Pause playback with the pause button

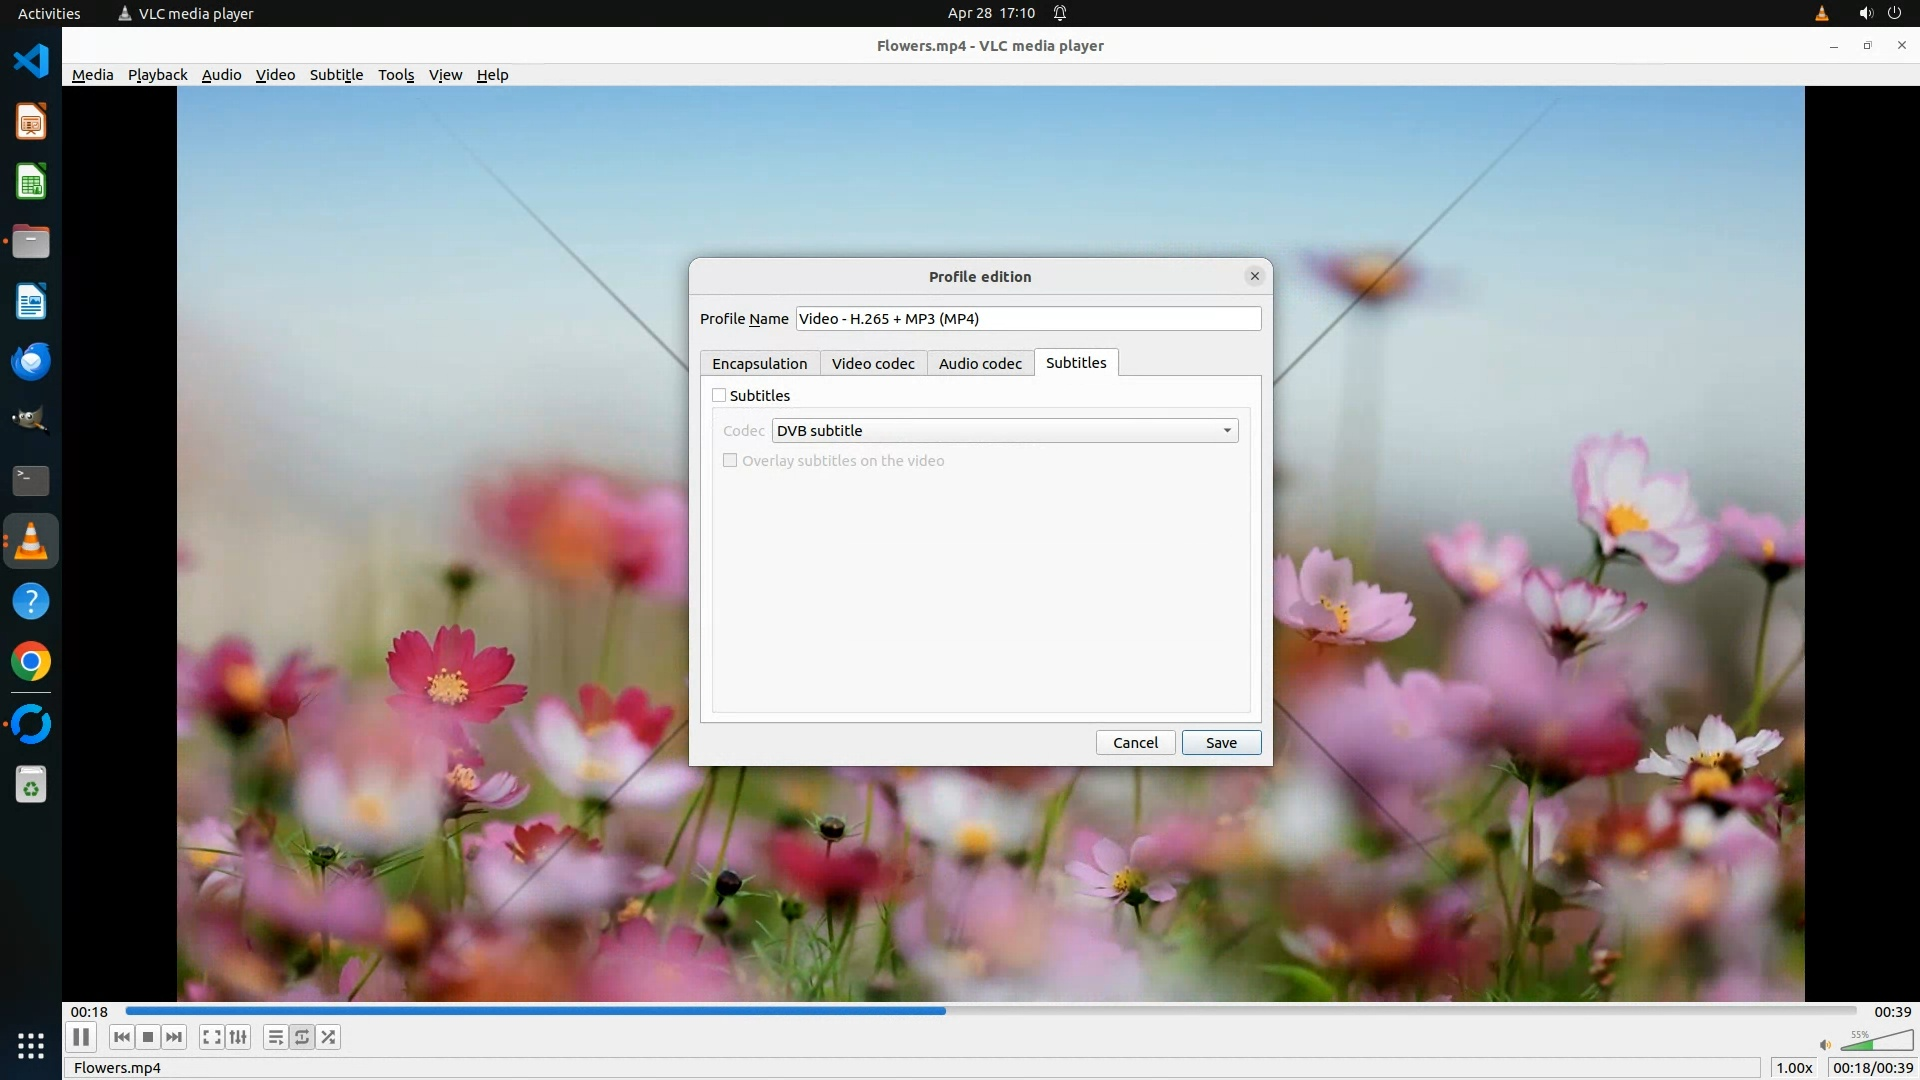81,1037
